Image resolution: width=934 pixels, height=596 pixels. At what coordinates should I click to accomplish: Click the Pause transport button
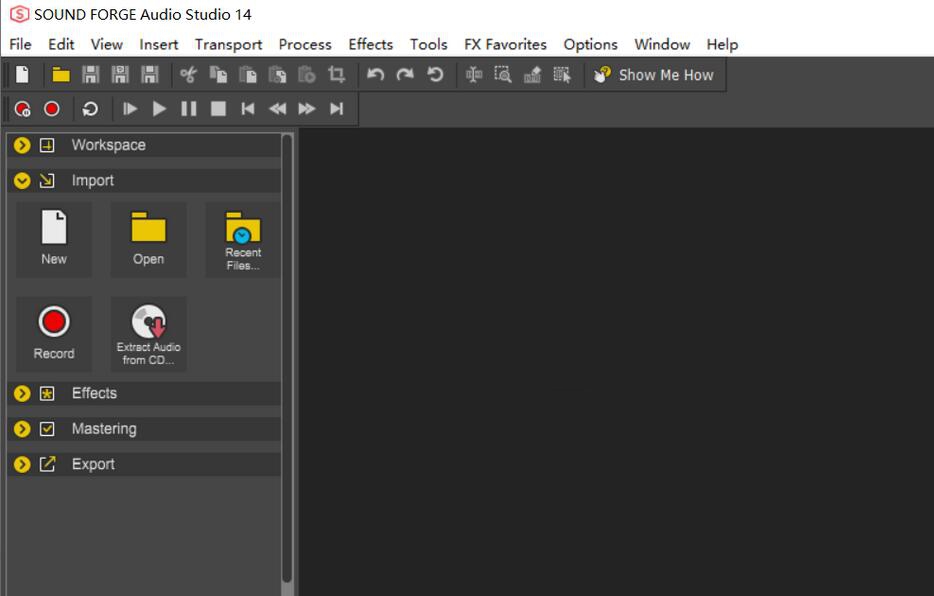tap(189, 109)
